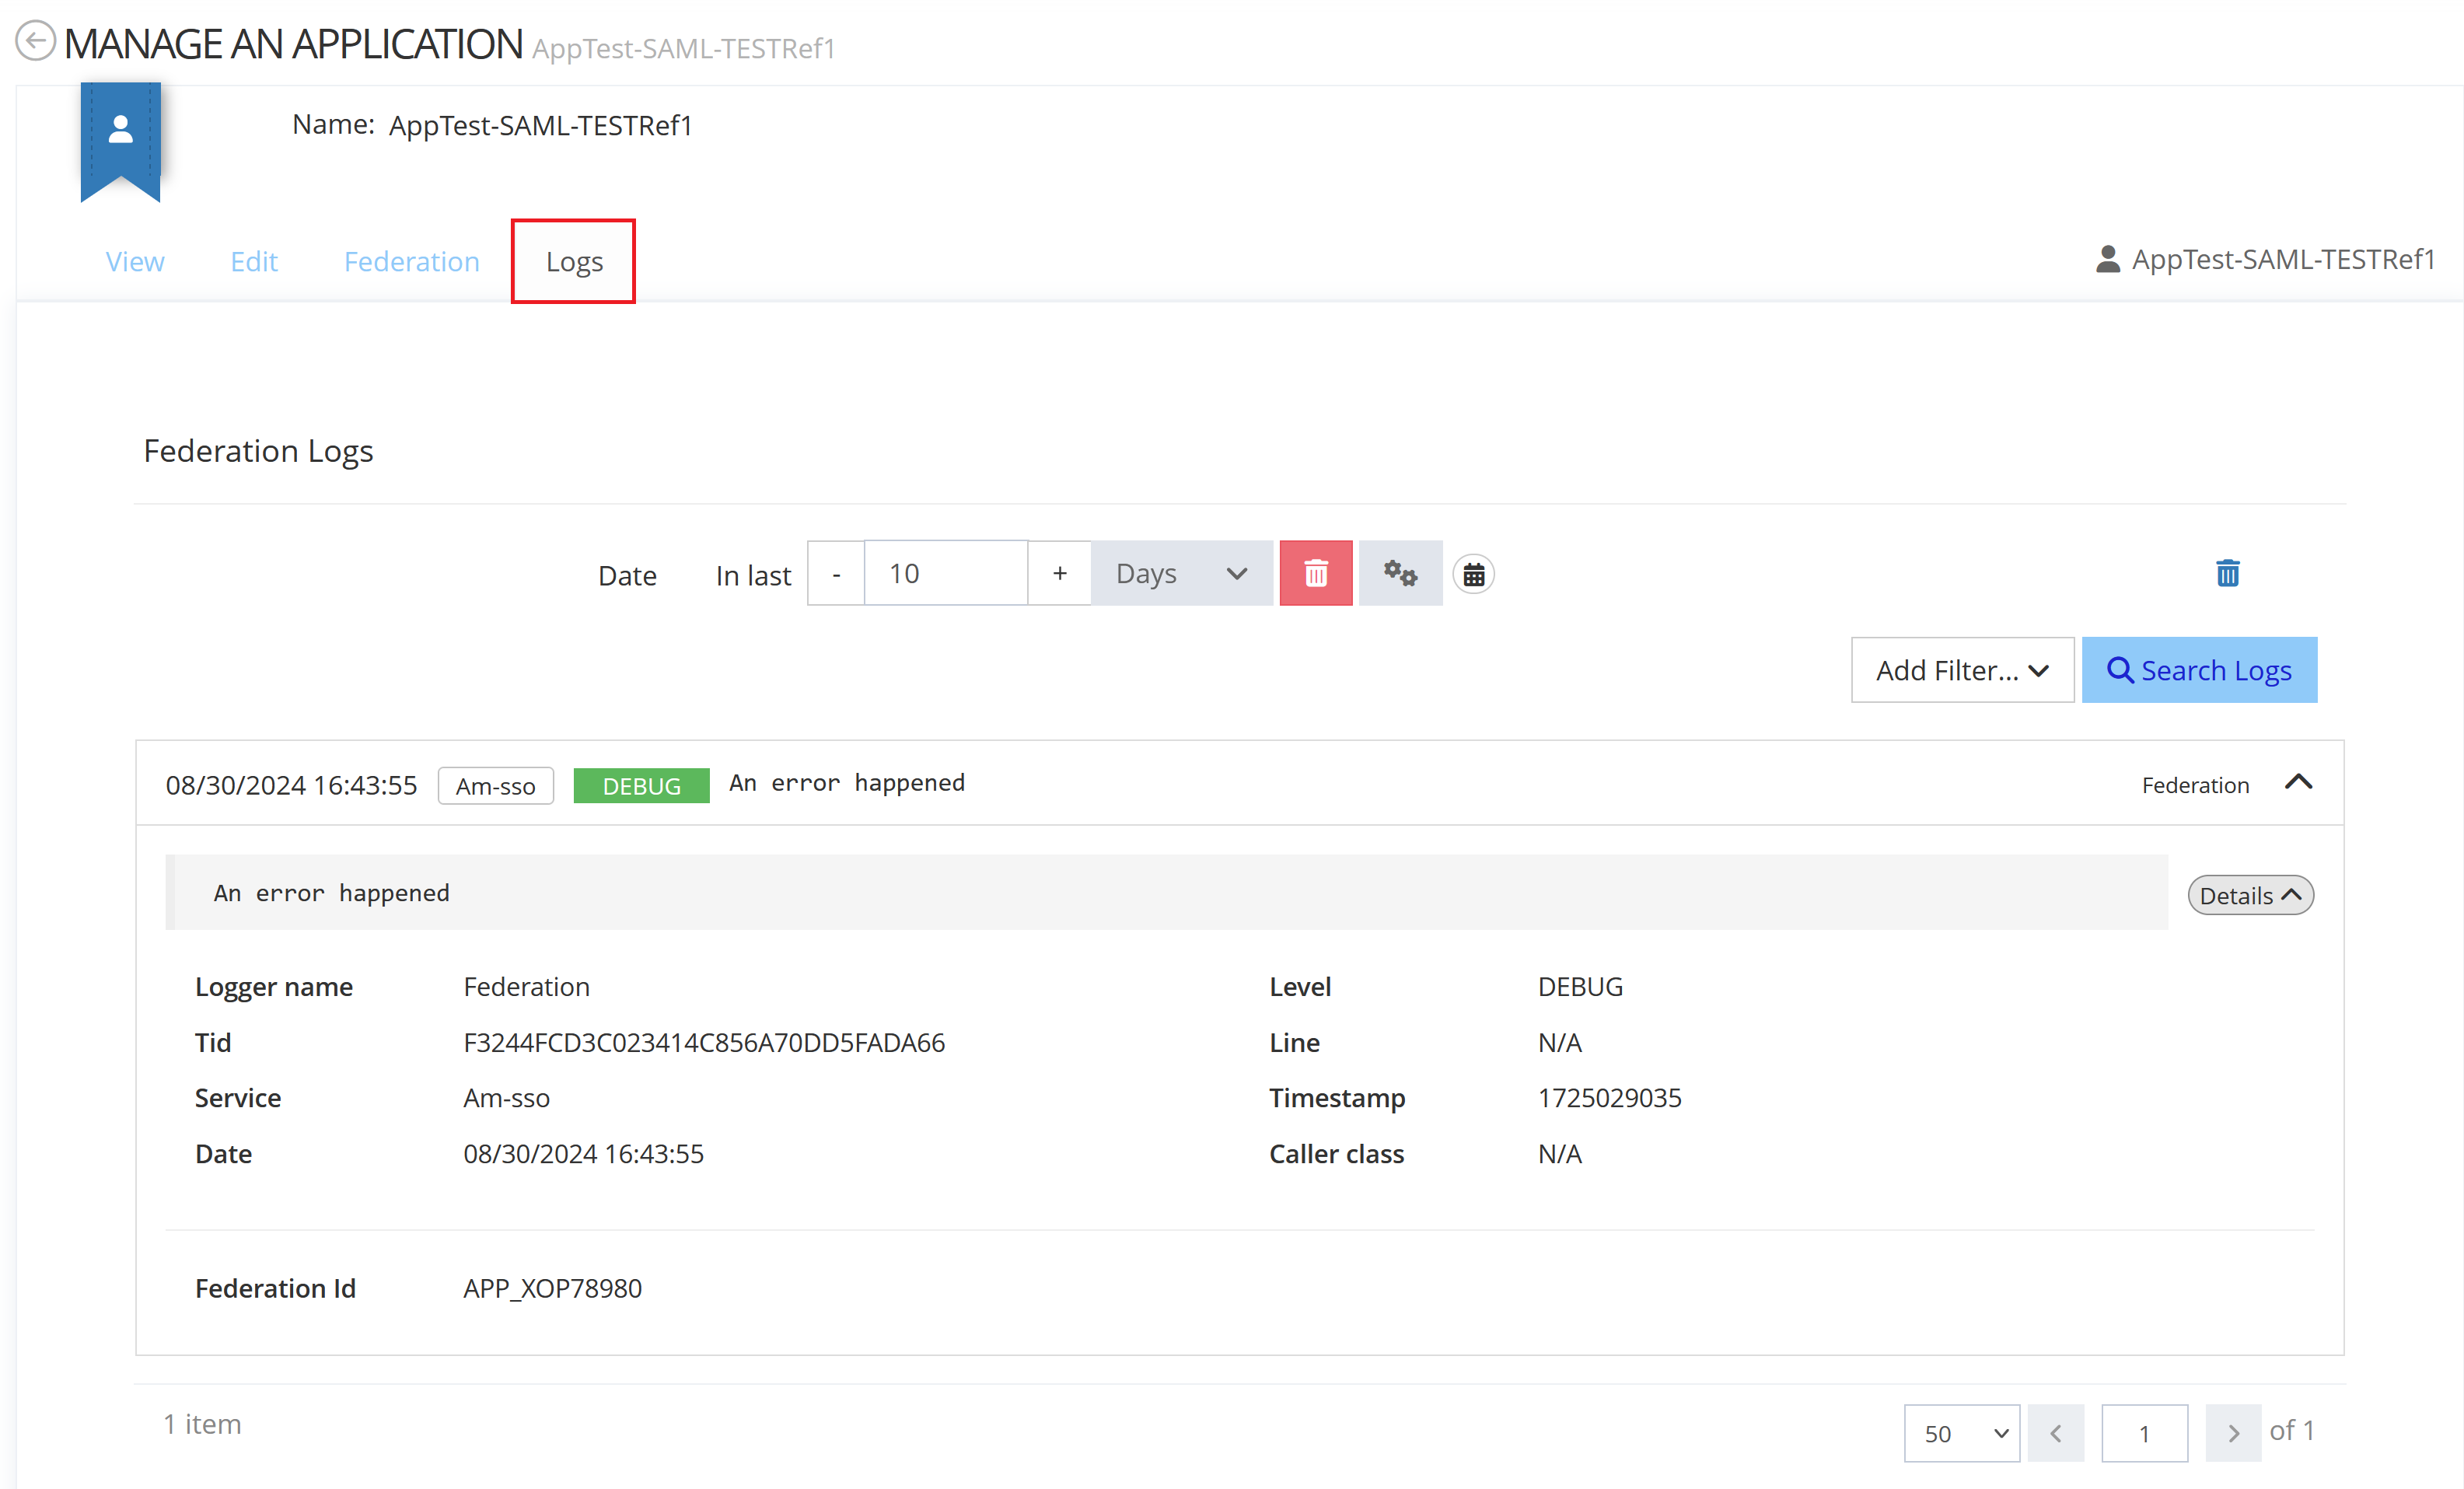Open the Edit tab
Image resolution: width=2464 pixels, height=1489 pixels.
(x=253, y=261)
